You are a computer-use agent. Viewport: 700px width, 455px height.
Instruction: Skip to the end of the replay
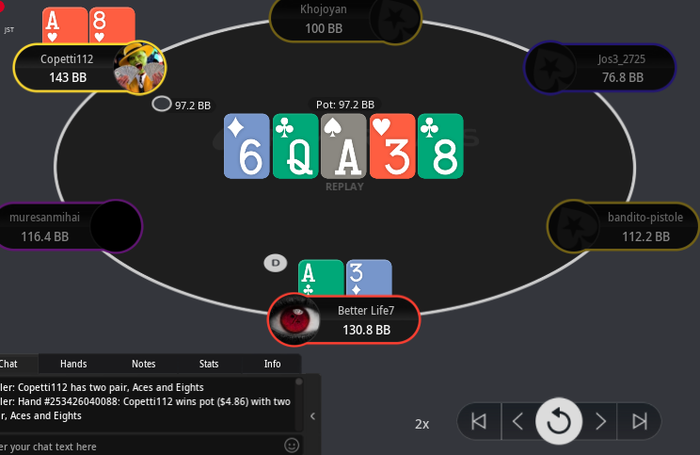pyautogui.click(x=639, y=422)
